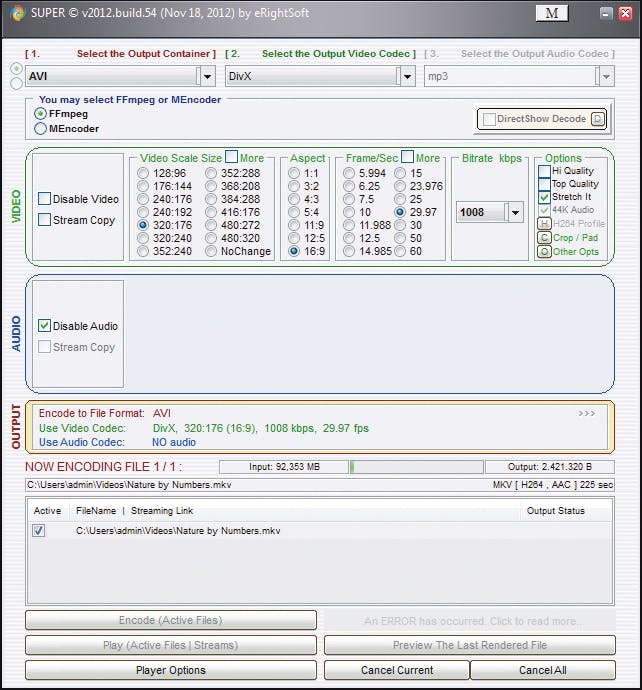This screenshot has height=690, width=642.
Task: Set frame rate to 23.976
Action: [400, 186]
